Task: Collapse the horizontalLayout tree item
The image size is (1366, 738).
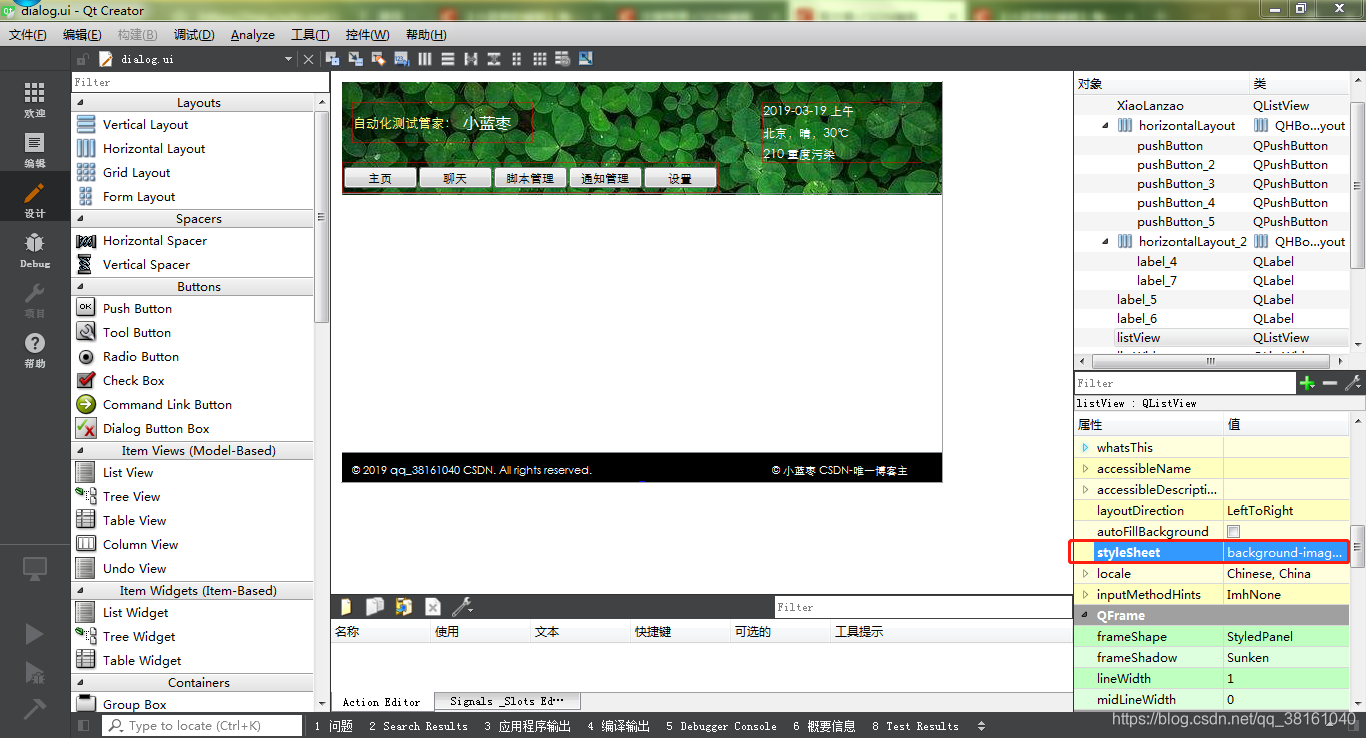Action: (1104, 125)
